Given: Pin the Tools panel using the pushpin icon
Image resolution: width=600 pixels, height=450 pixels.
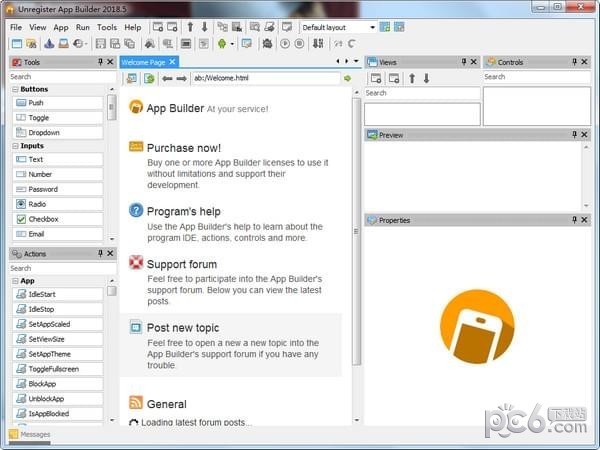Looking at the screenshot, I should point(99,62).
